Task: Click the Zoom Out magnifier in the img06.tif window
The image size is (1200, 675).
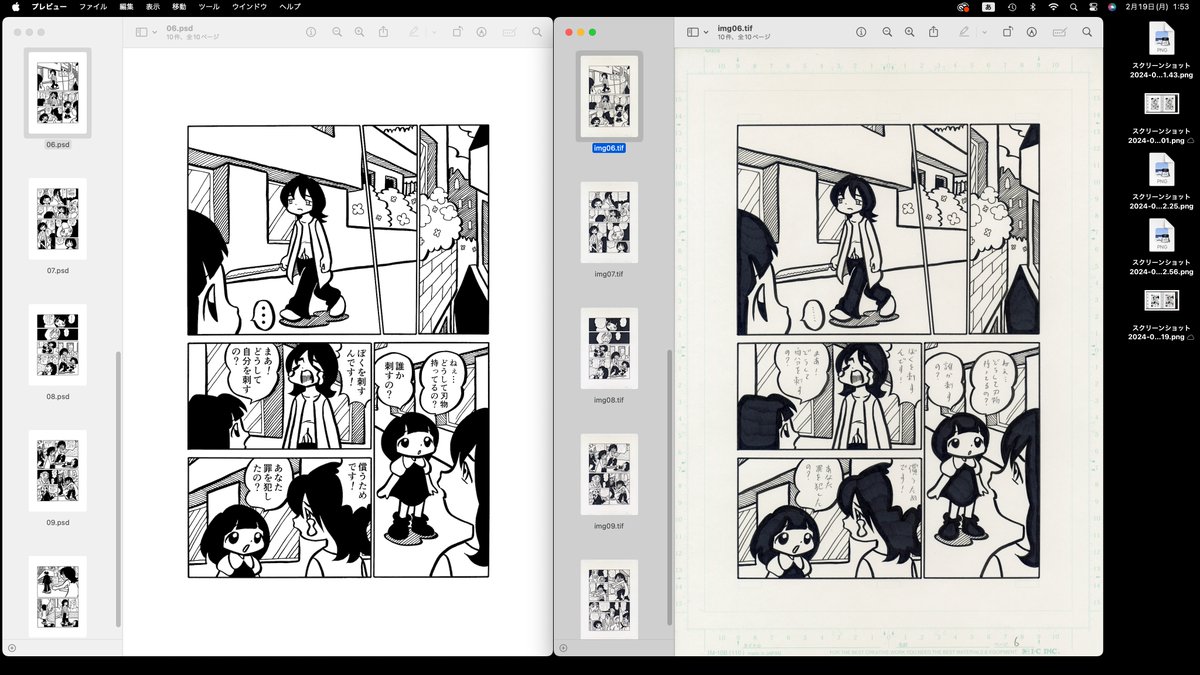Action: 888,31
